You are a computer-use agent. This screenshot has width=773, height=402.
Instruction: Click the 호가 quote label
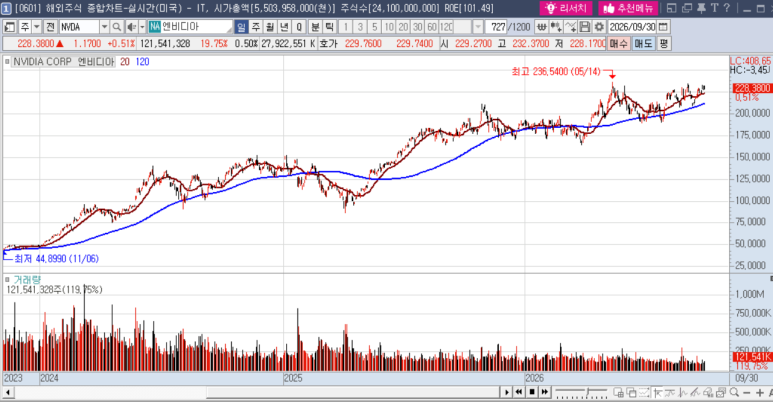click(328, 44)
